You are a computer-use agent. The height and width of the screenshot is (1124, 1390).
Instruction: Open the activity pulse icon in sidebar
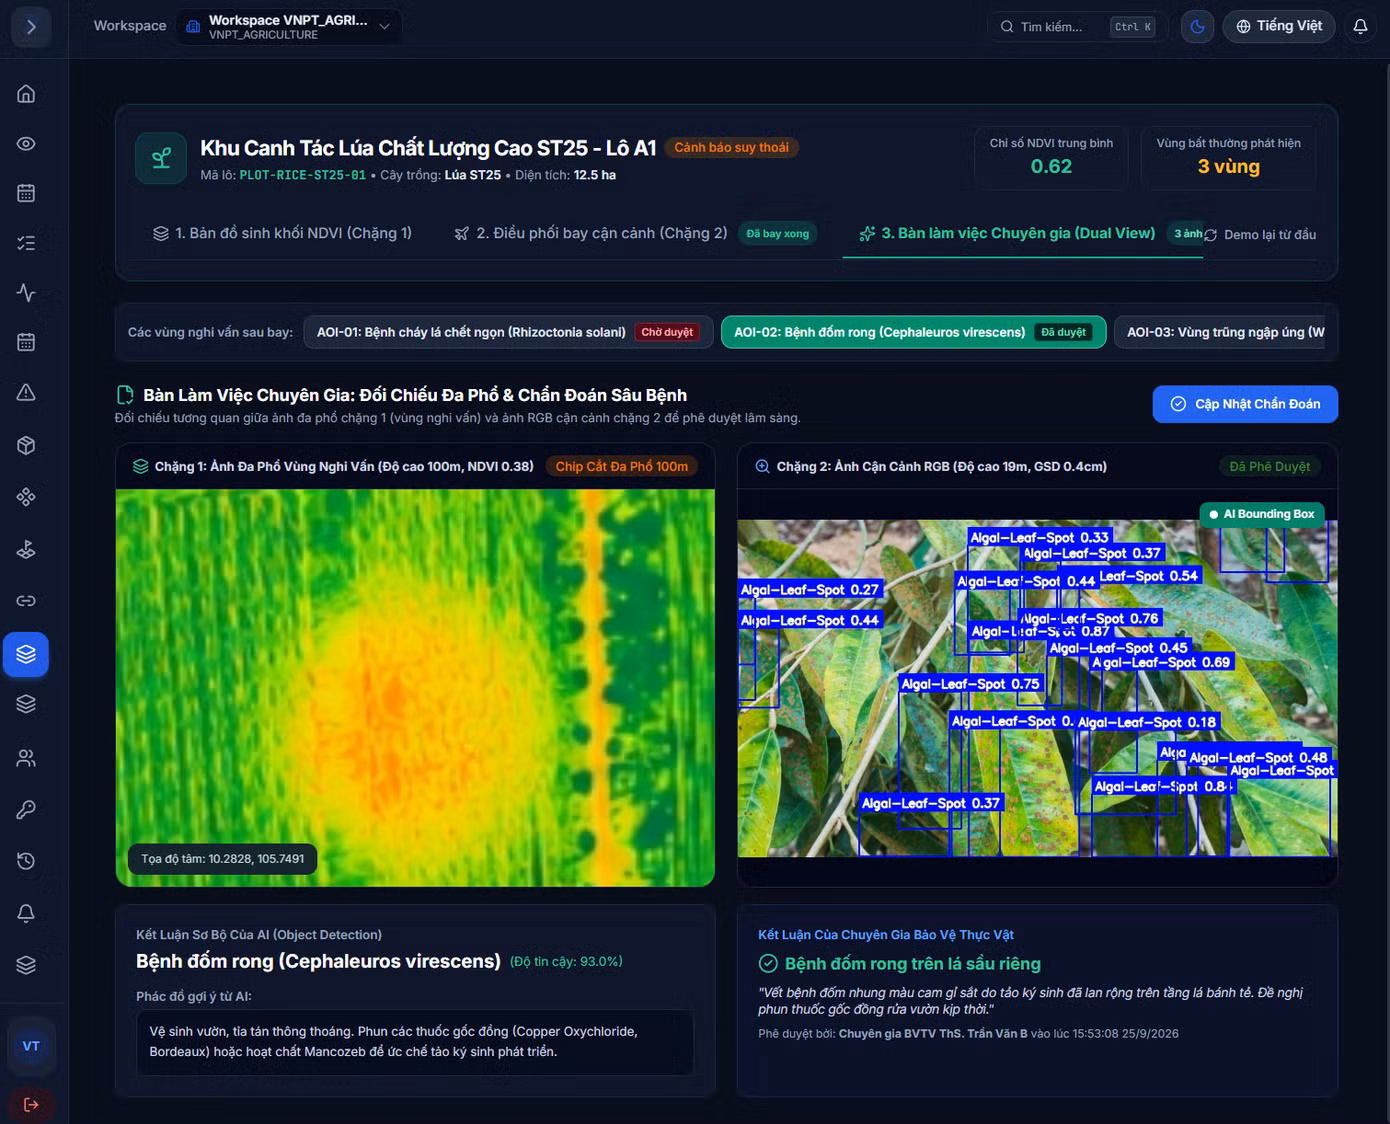(27, 293)
